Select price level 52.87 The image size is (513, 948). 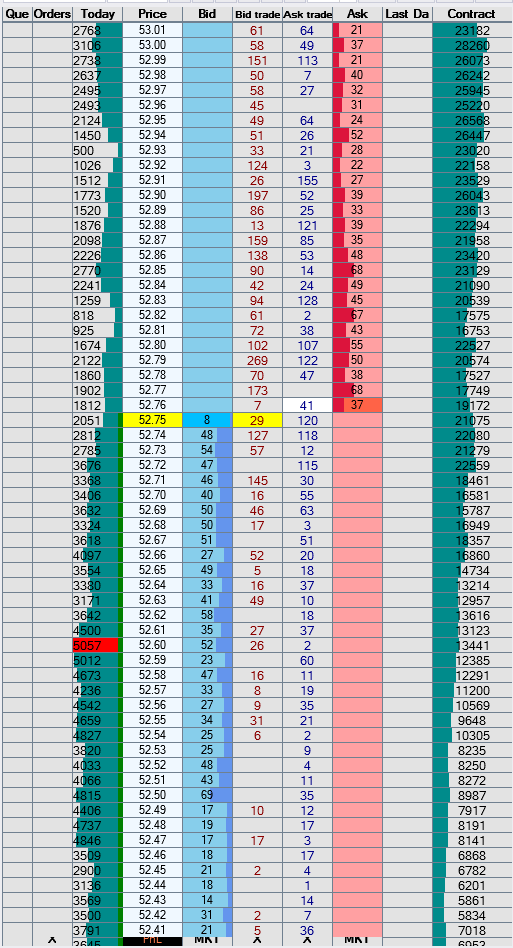152,240
